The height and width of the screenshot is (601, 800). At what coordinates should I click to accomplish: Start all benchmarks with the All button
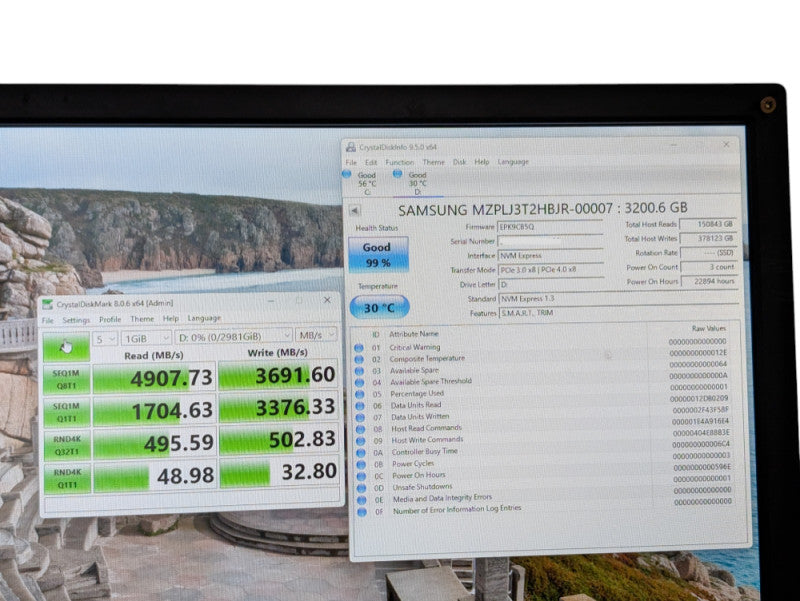[66, 347]
